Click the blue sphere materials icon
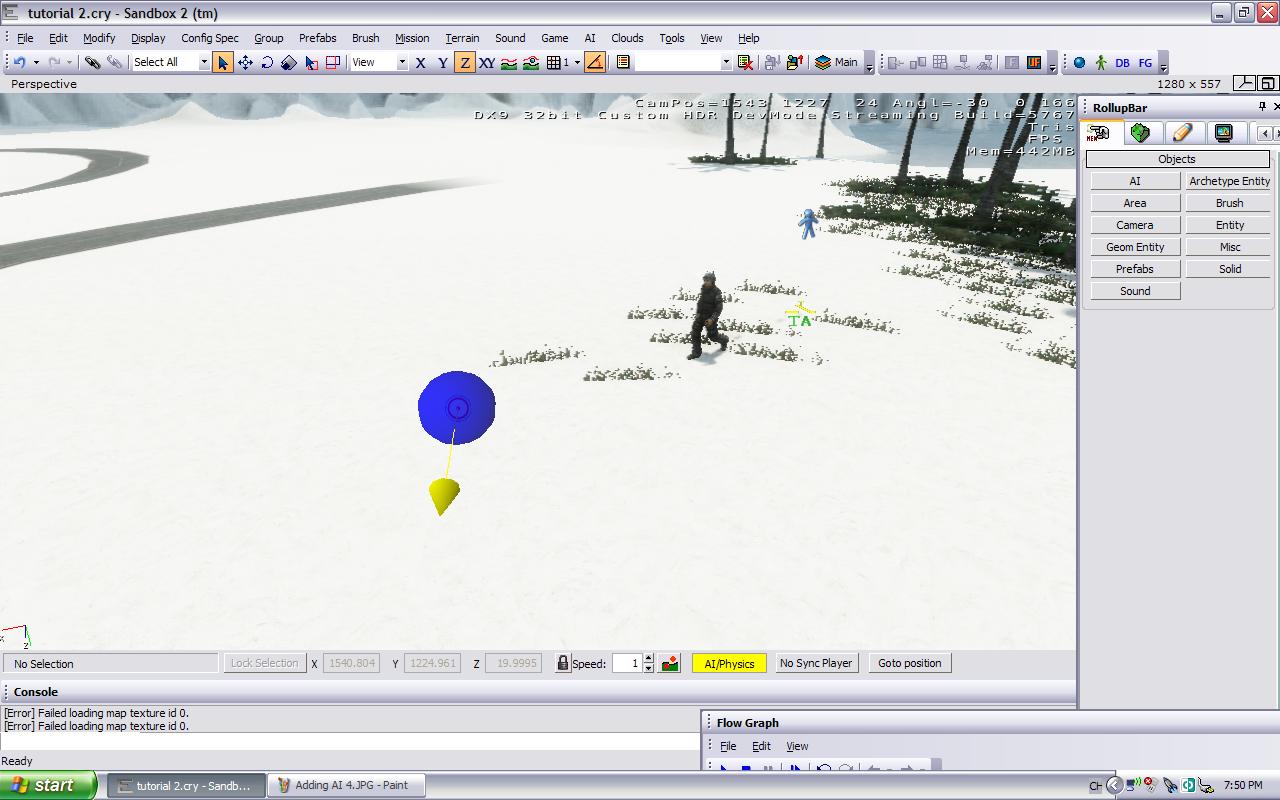1280x800 pixels. click(x=1079, y=62)
